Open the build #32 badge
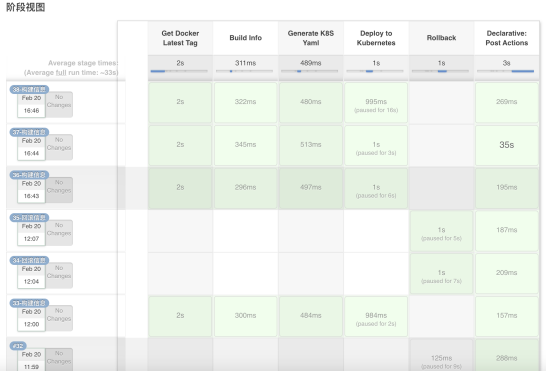Image resolution: width=546 pixels, height=378 pixels. (x=18, y=346)
